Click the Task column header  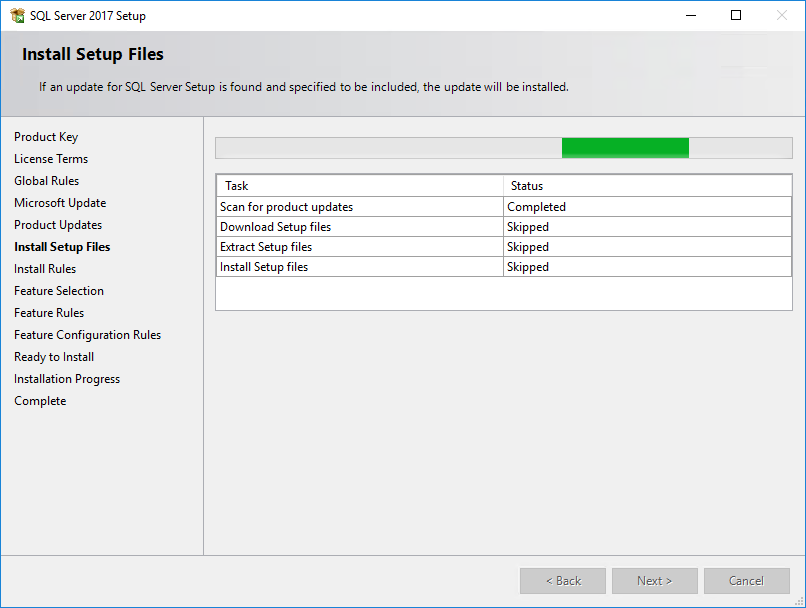[360, 186]
